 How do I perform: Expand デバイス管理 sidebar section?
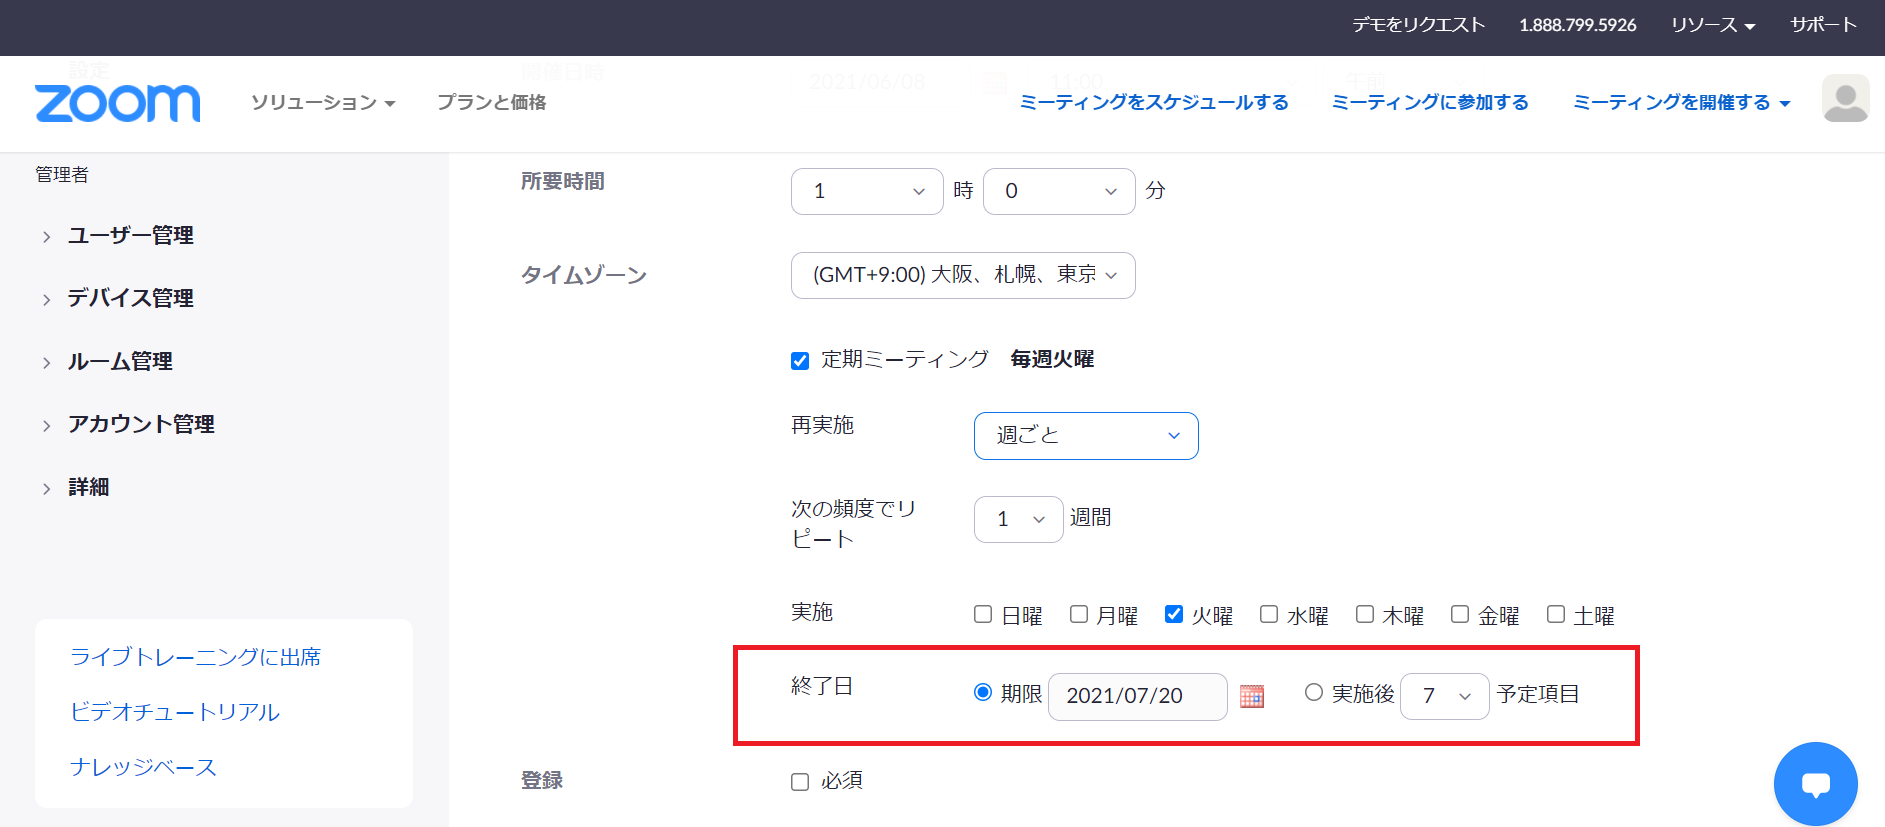(130, 298)
